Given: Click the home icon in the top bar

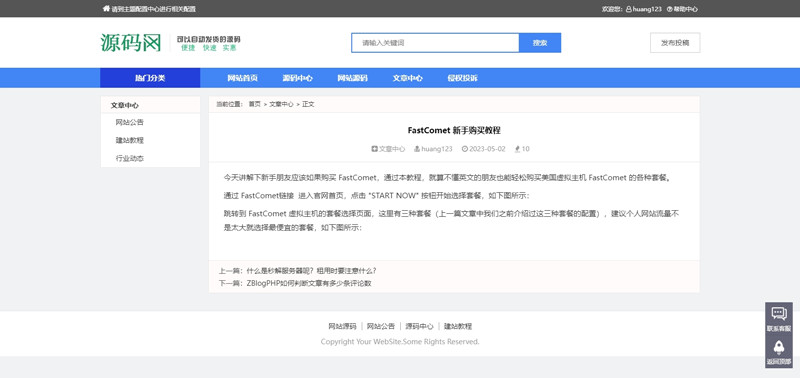Looking at the screenshot, I should point(106,9).
